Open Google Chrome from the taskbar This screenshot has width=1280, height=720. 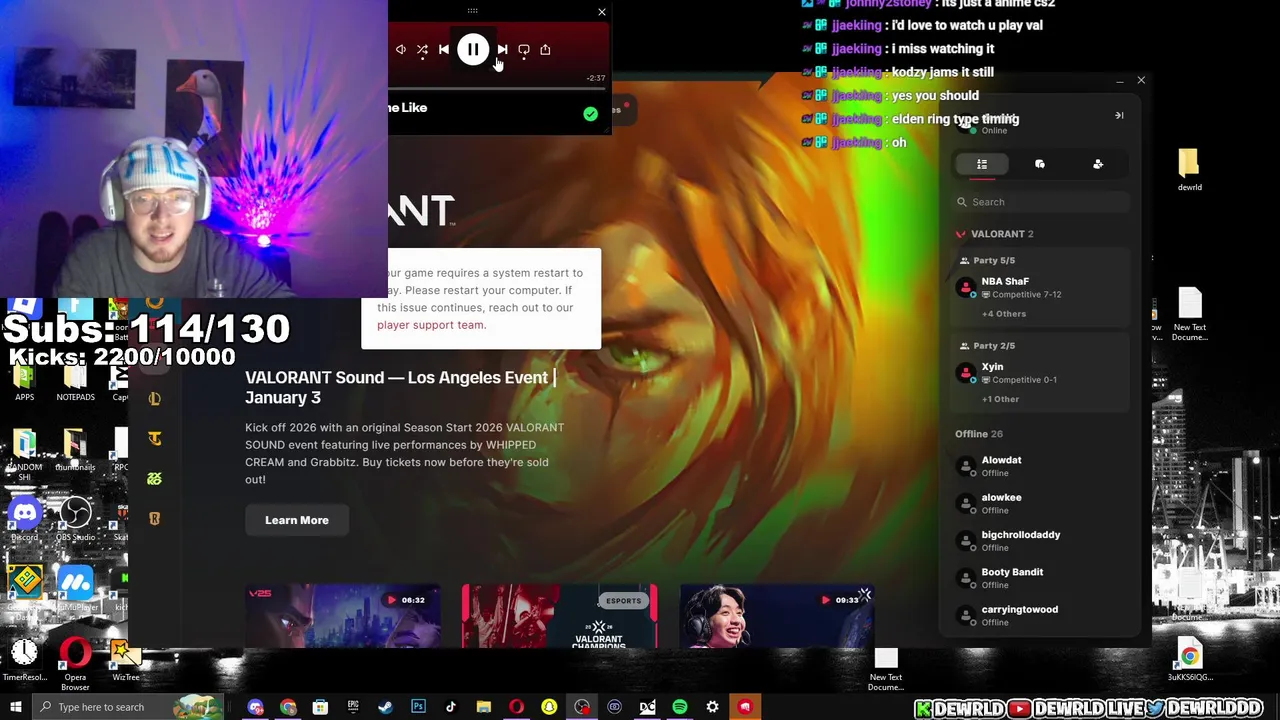click(x=288, y=707)
